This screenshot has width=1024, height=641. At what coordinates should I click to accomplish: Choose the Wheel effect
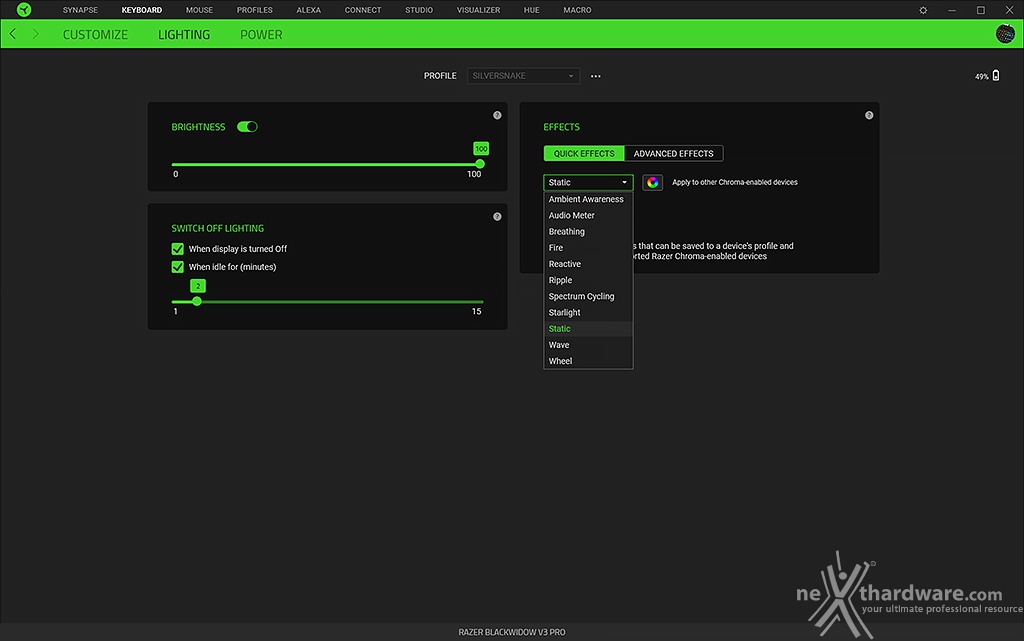[x=588, y=361]
